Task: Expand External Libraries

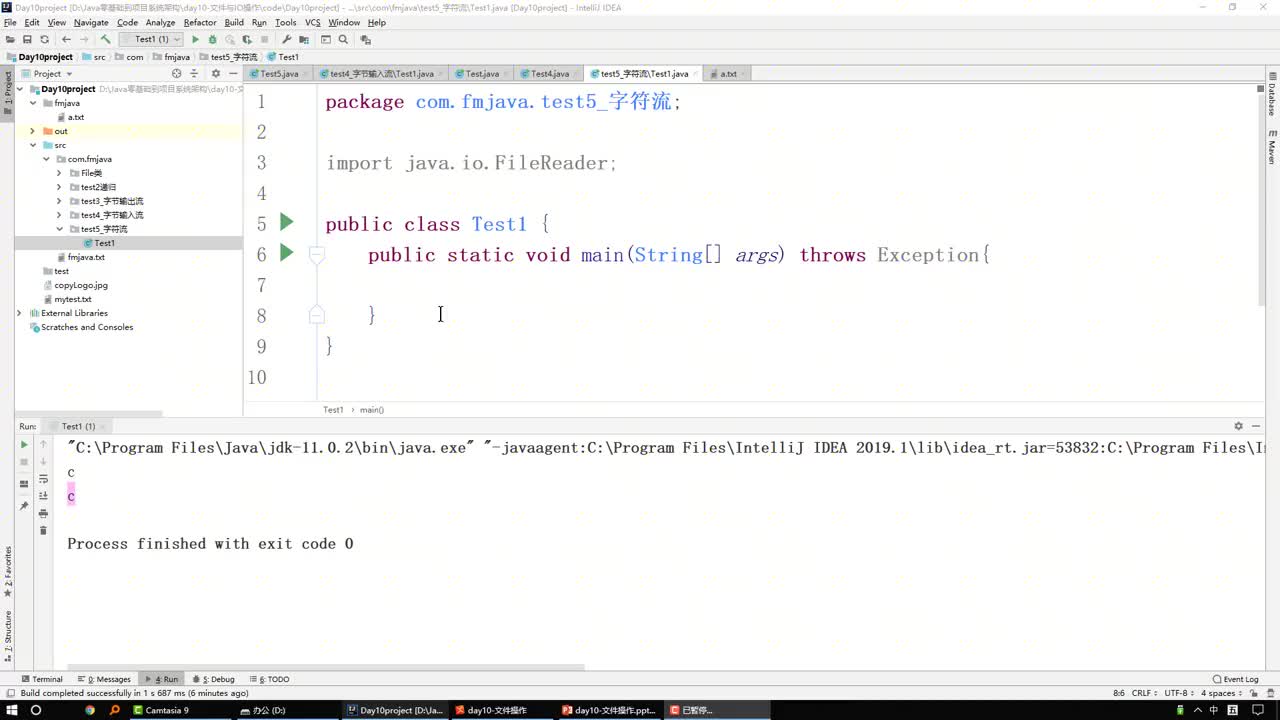Action: 20,313
